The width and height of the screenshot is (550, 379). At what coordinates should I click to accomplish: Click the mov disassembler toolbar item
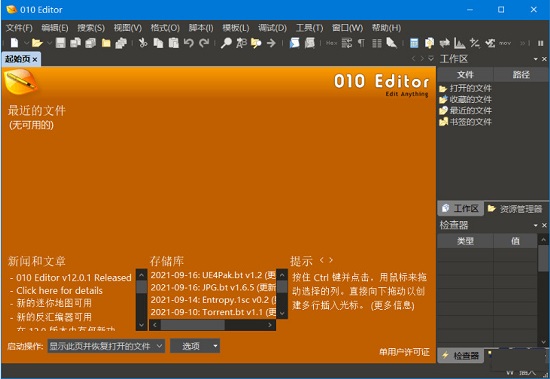point(505,43)
